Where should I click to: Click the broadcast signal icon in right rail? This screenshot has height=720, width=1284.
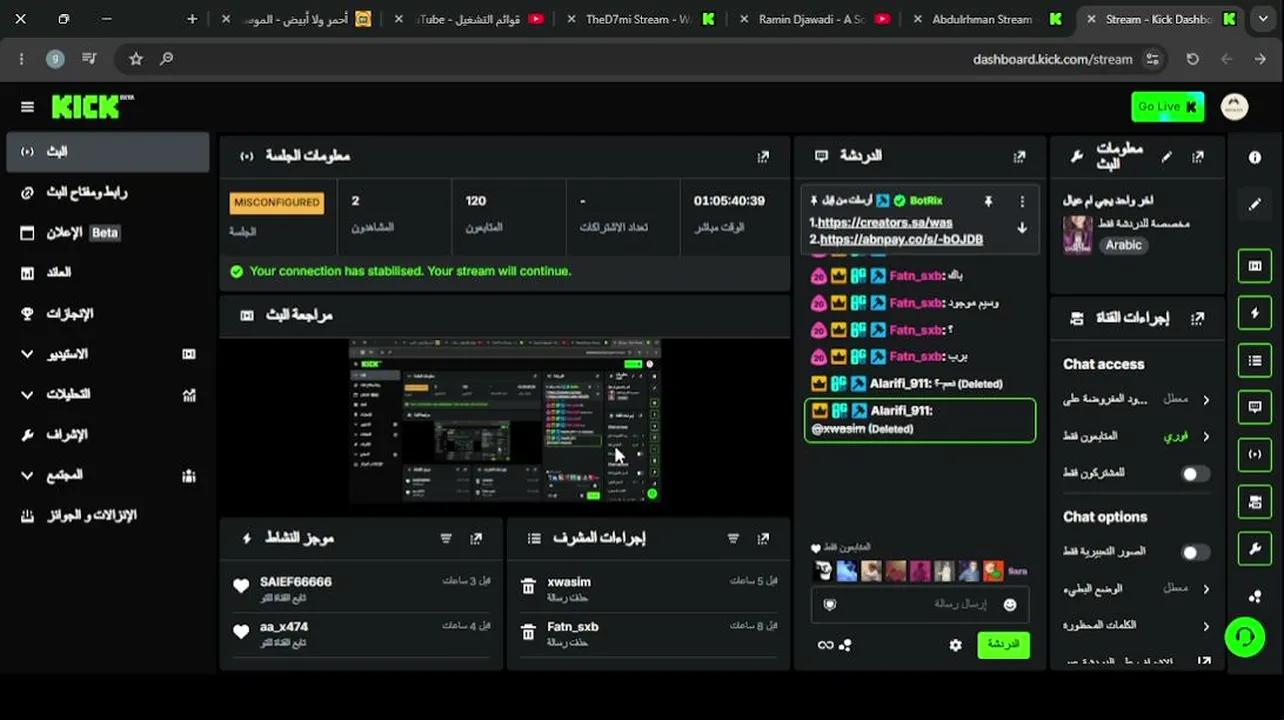pos(1255,454)
